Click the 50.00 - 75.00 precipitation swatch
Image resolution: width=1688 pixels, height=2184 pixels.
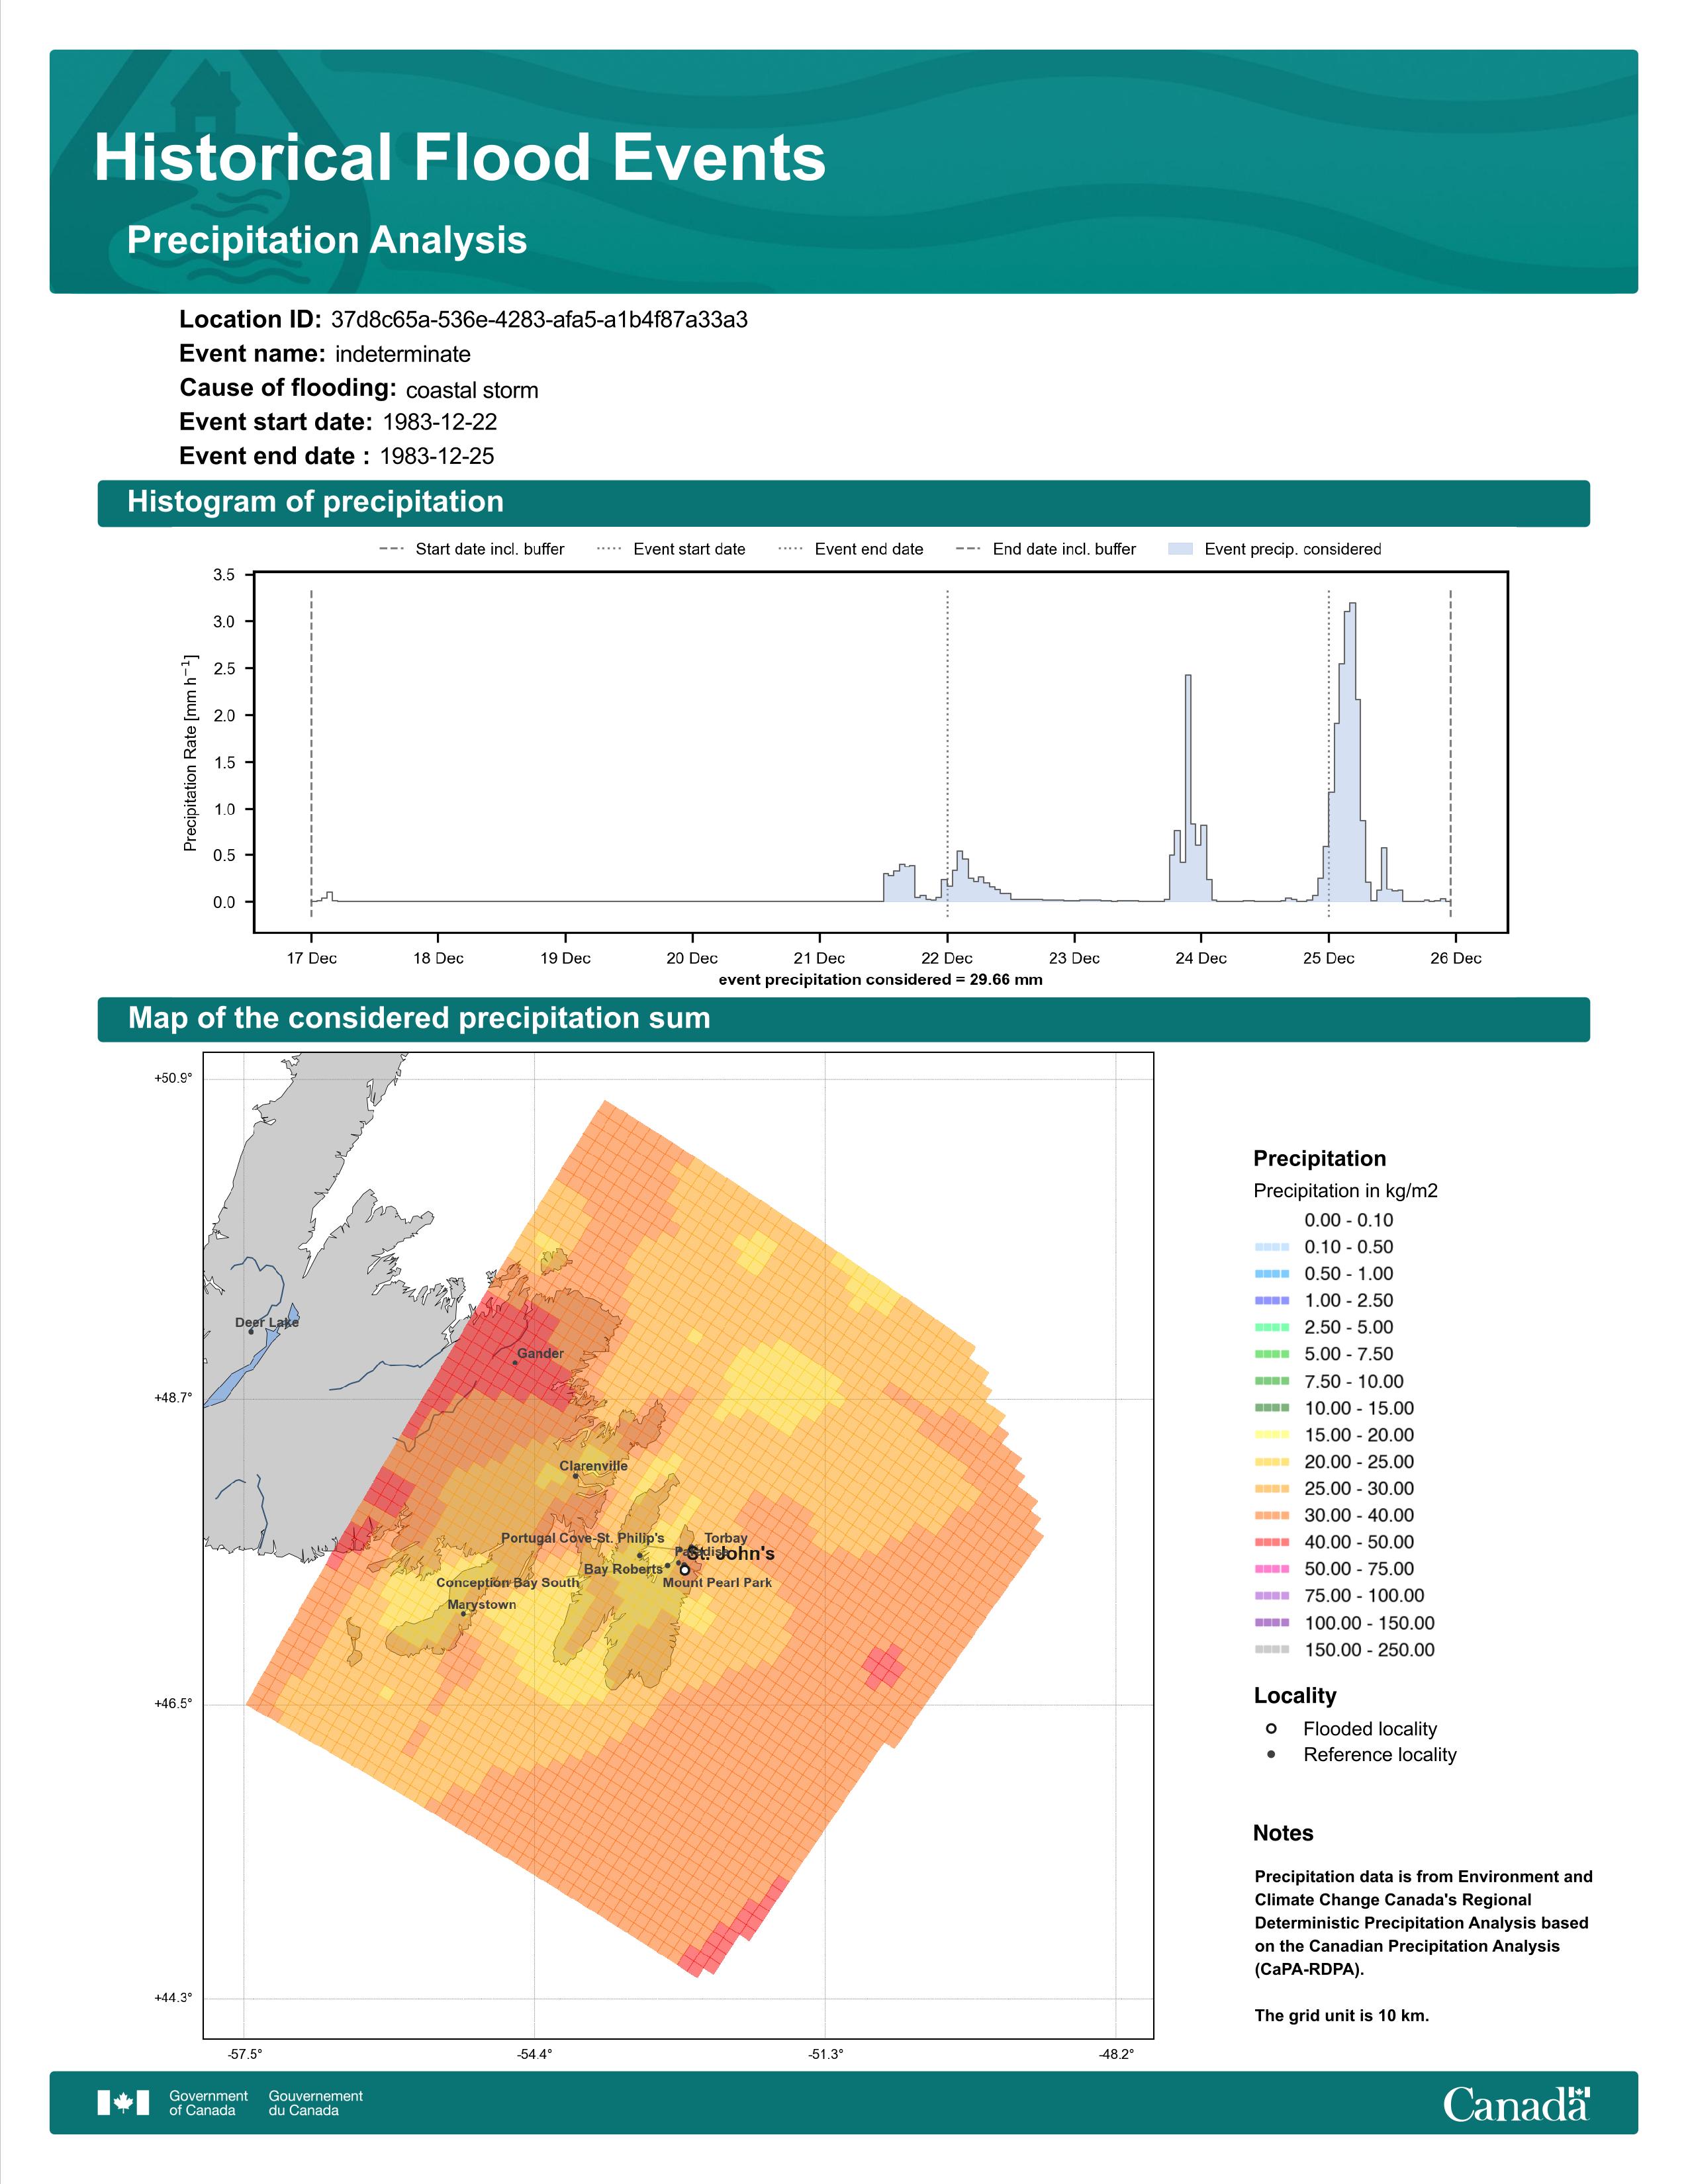(1272, 1569)
